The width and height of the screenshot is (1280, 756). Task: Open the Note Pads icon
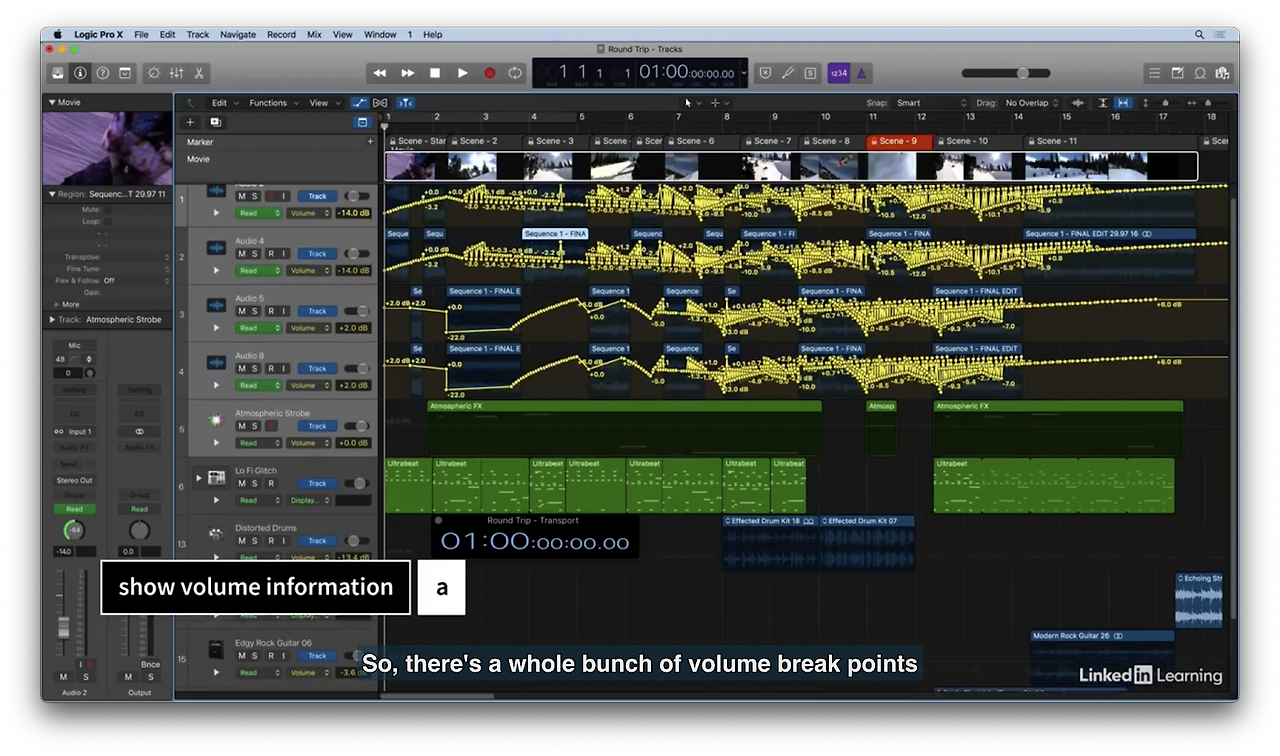coord(1177,73)
